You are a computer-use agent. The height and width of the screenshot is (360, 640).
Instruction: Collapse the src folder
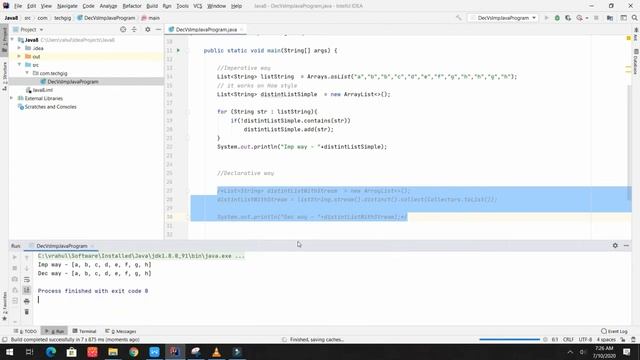(19, 65)
